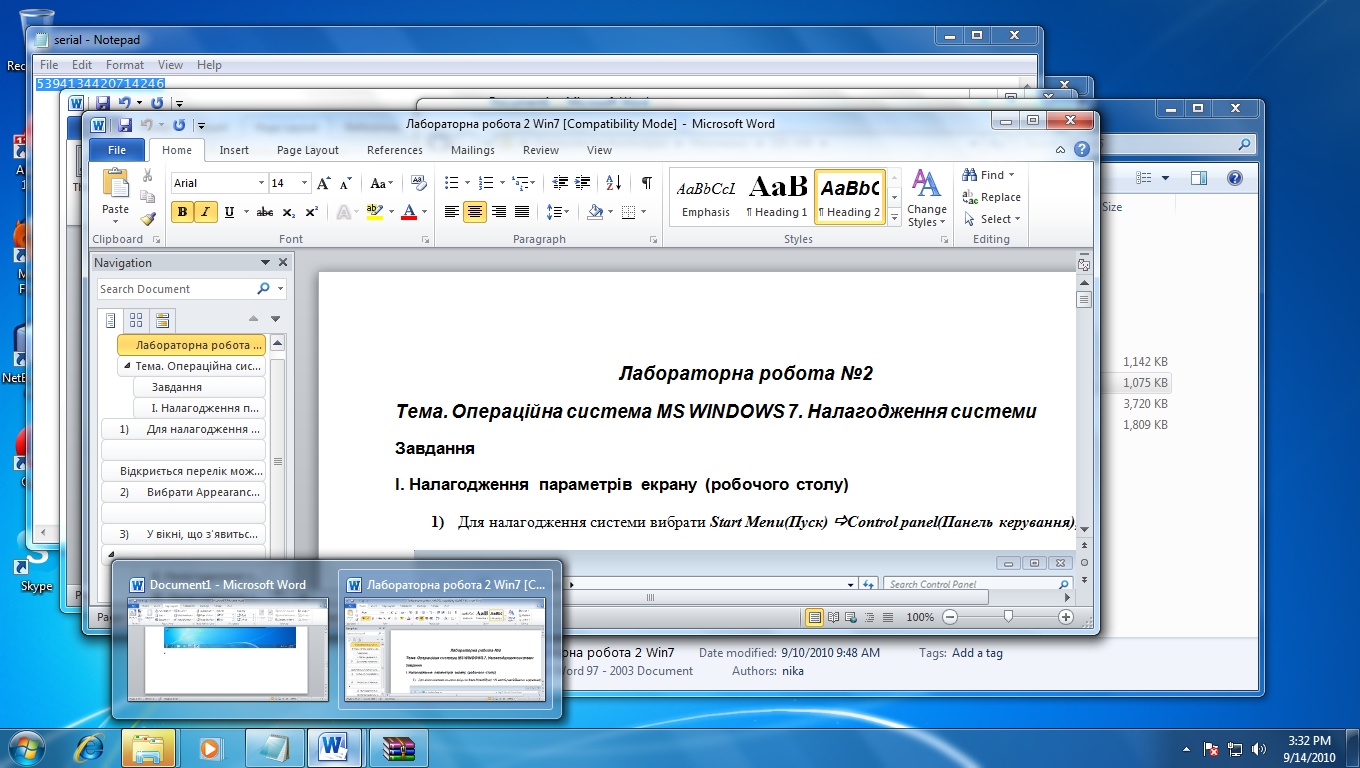This screenshot has width=1360, height=768.
Task: Open the bullets list dropdown arrow
Action: tap(467, 183)
